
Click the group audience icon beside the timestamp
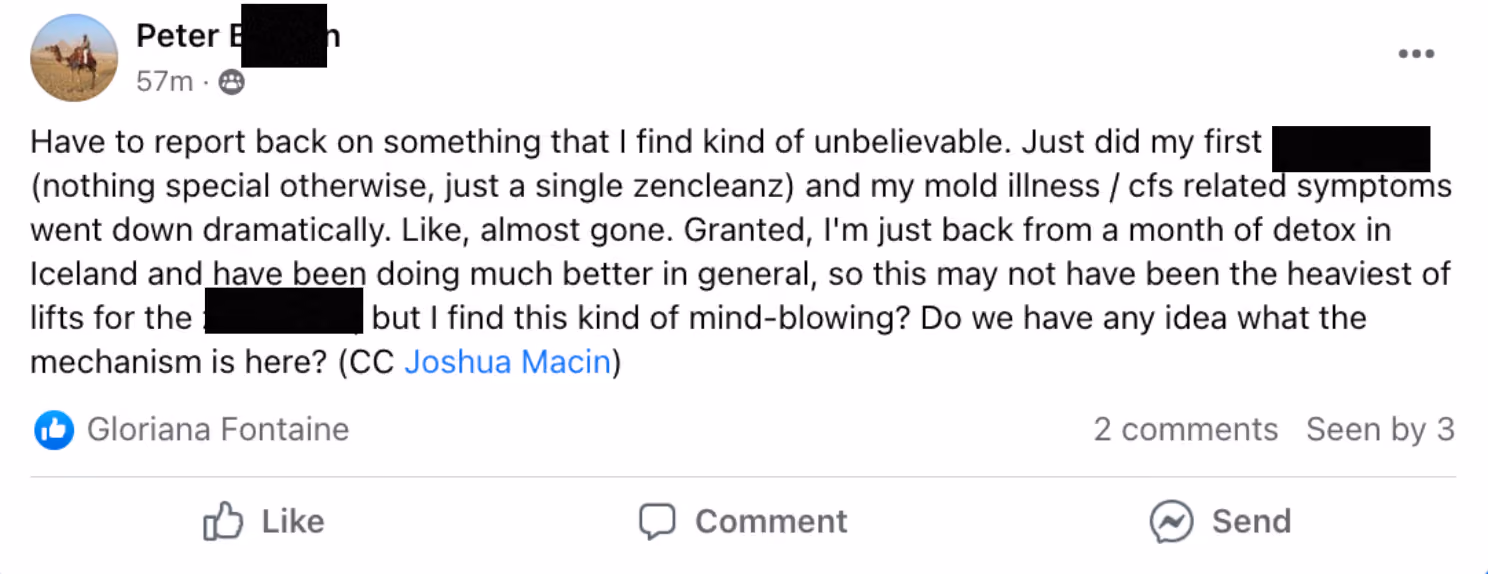point(231,82)
